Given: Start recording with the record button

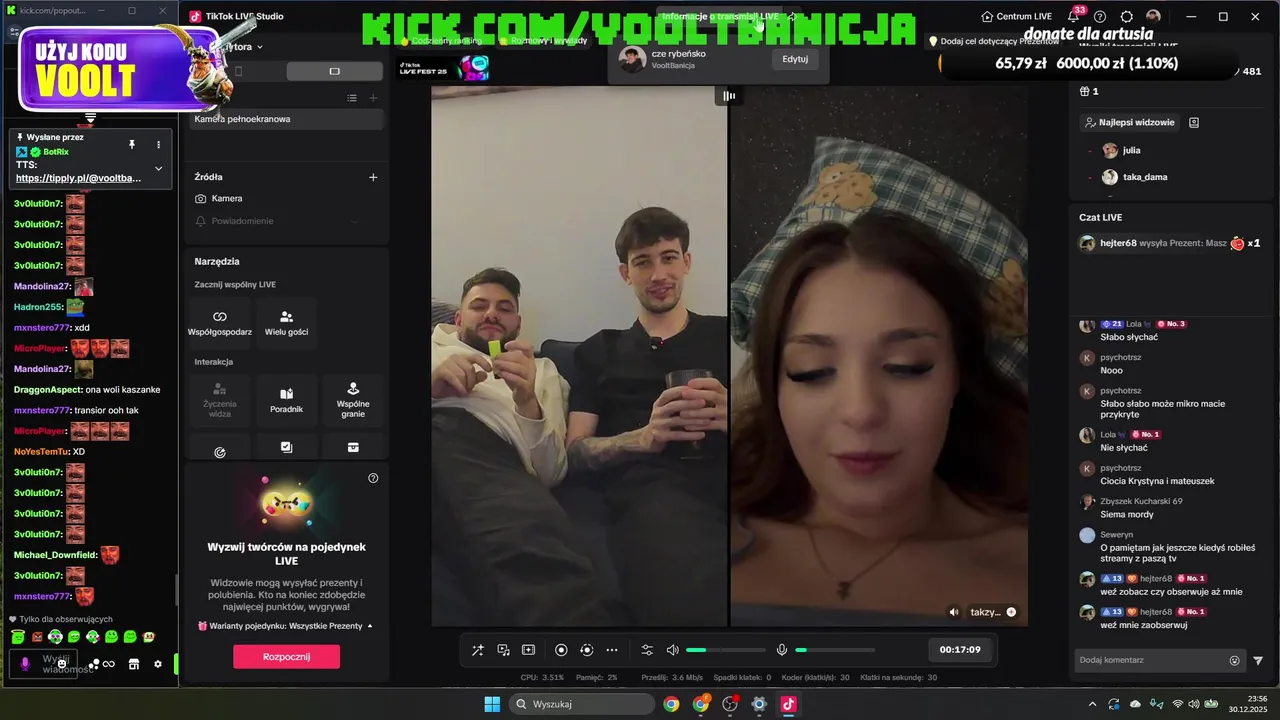Looking at the screenshot, I should (561, 650).
